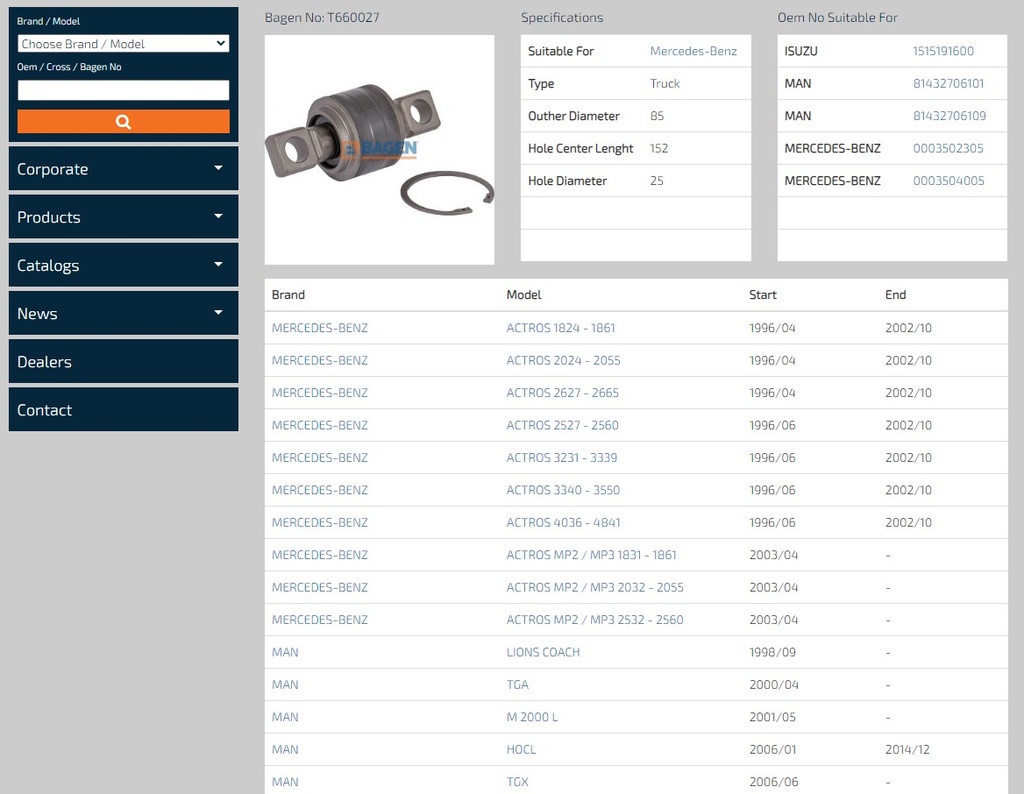Go to the Dealers page
Image resolution: width=1024 pixels, height=794 pixels.
(123, 362)
